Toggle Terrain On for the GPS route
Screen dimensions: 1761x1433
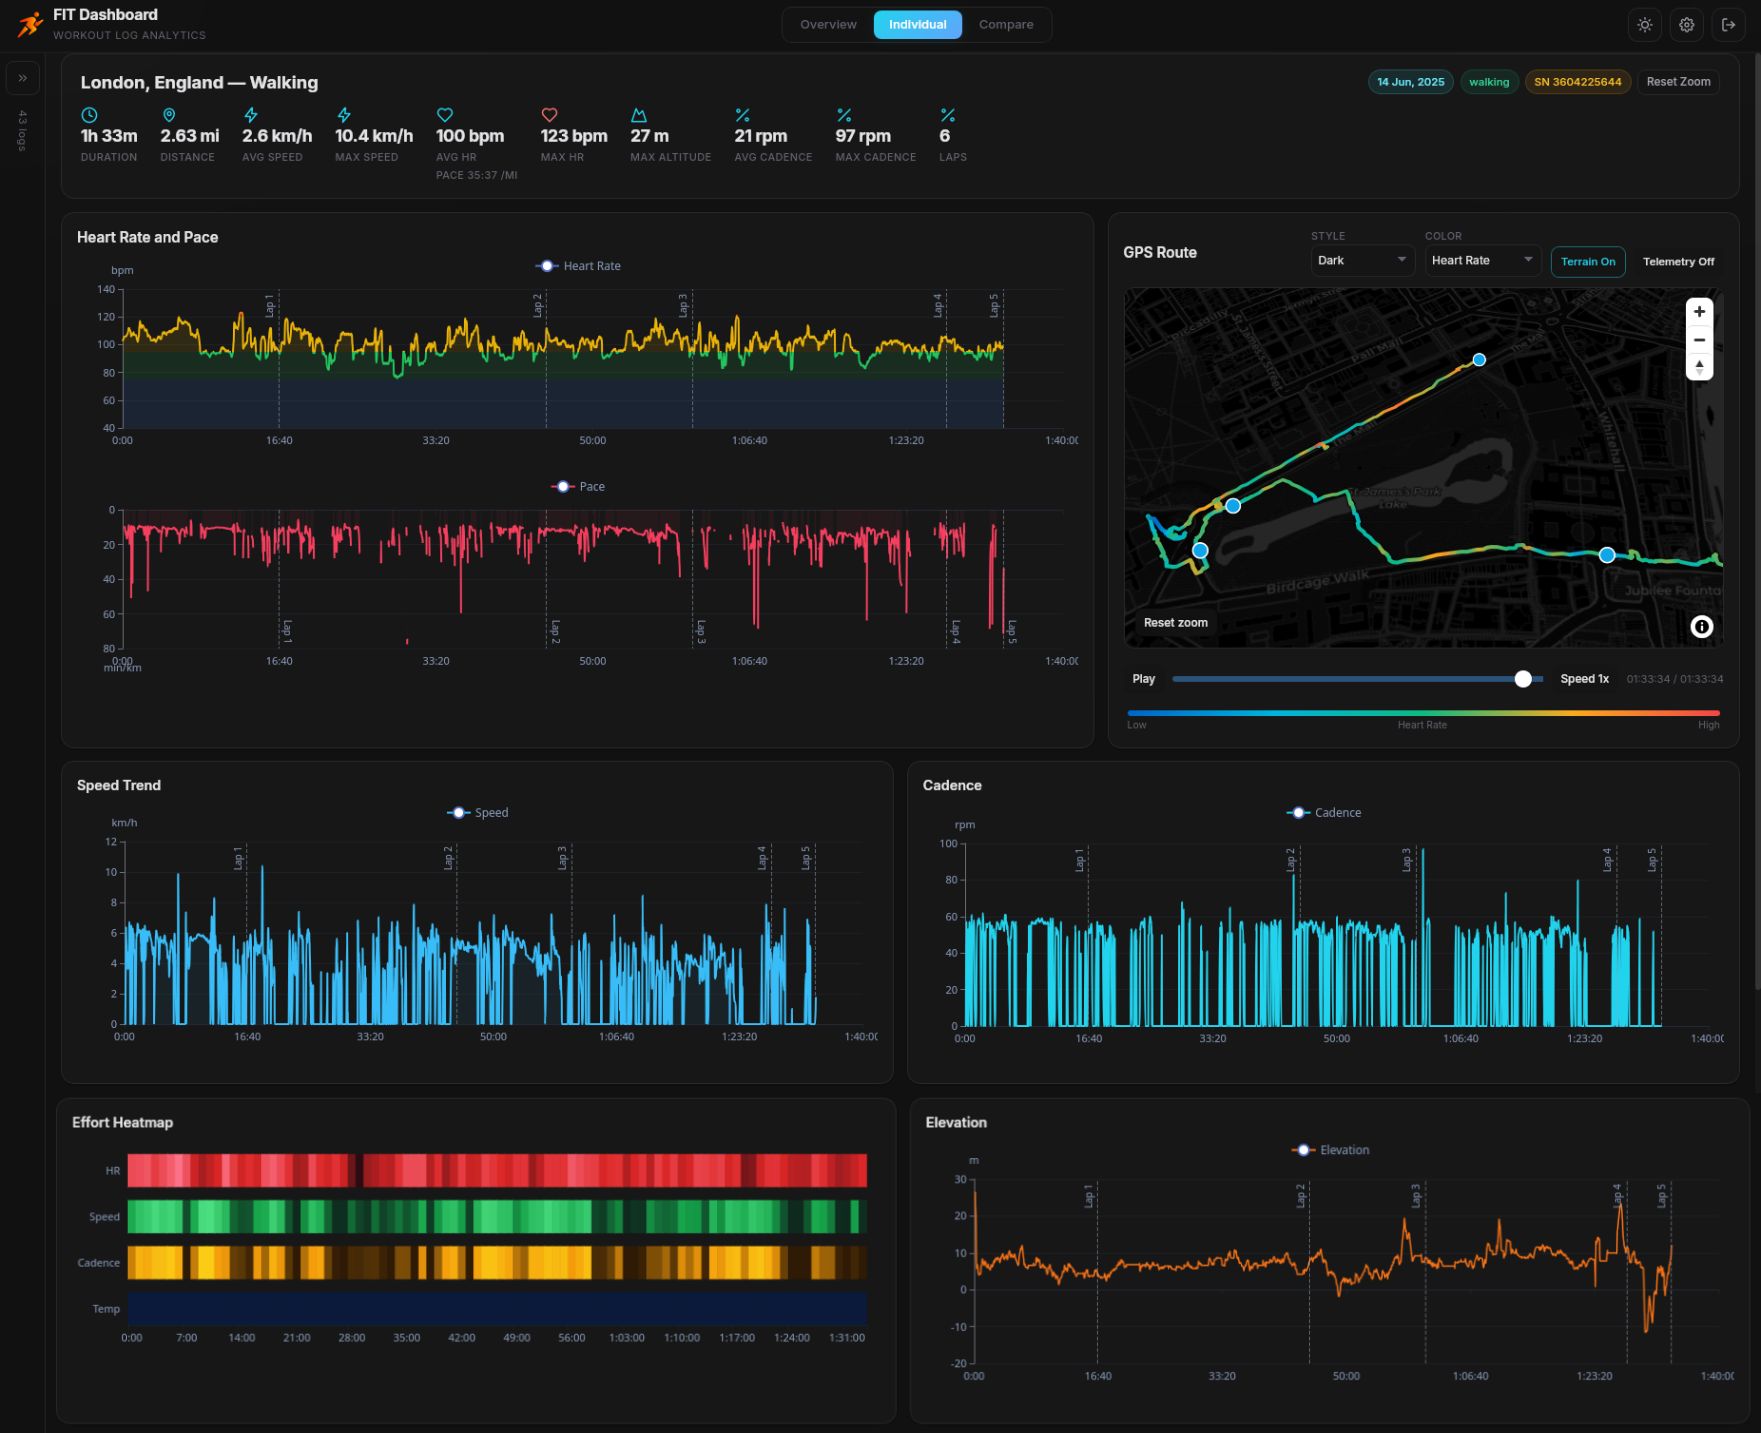[x=1587, y=261]
